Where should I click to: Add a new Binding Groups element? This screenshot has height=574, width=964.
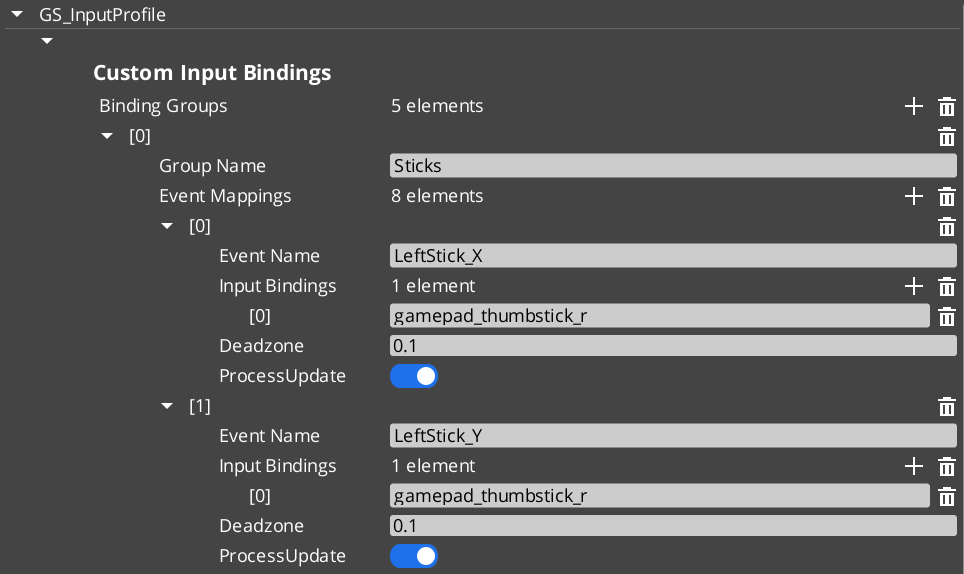[x=914, y=106]
